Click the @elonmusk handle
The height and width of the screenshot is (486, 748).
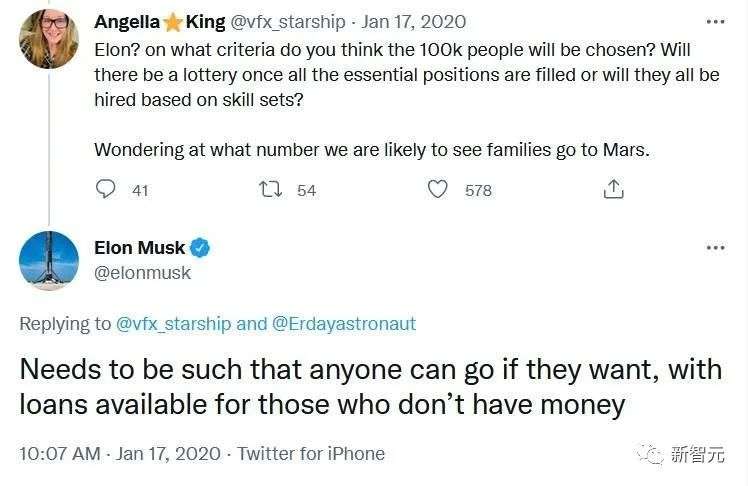point(141,272)
